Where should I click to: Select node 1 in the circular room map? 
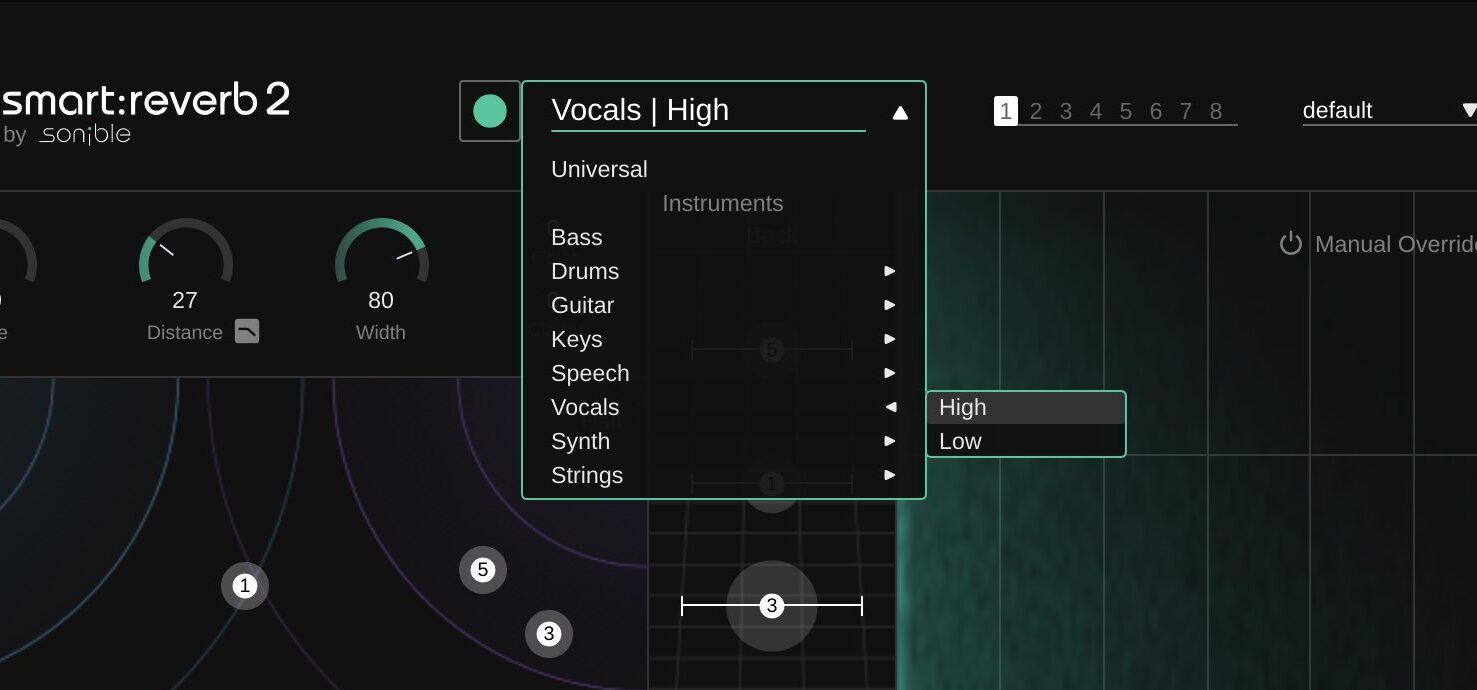click(x=245, y=586)
